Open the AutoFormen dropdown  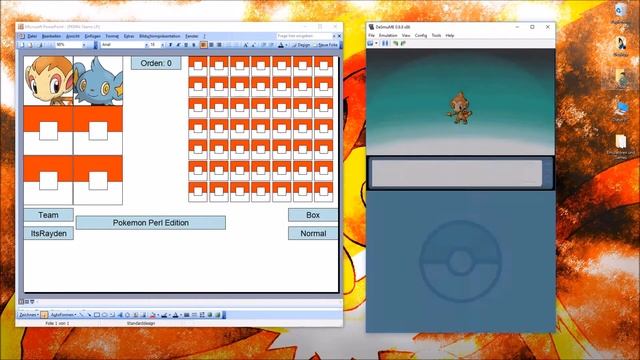pyautogui.click(x=63, y=315)
